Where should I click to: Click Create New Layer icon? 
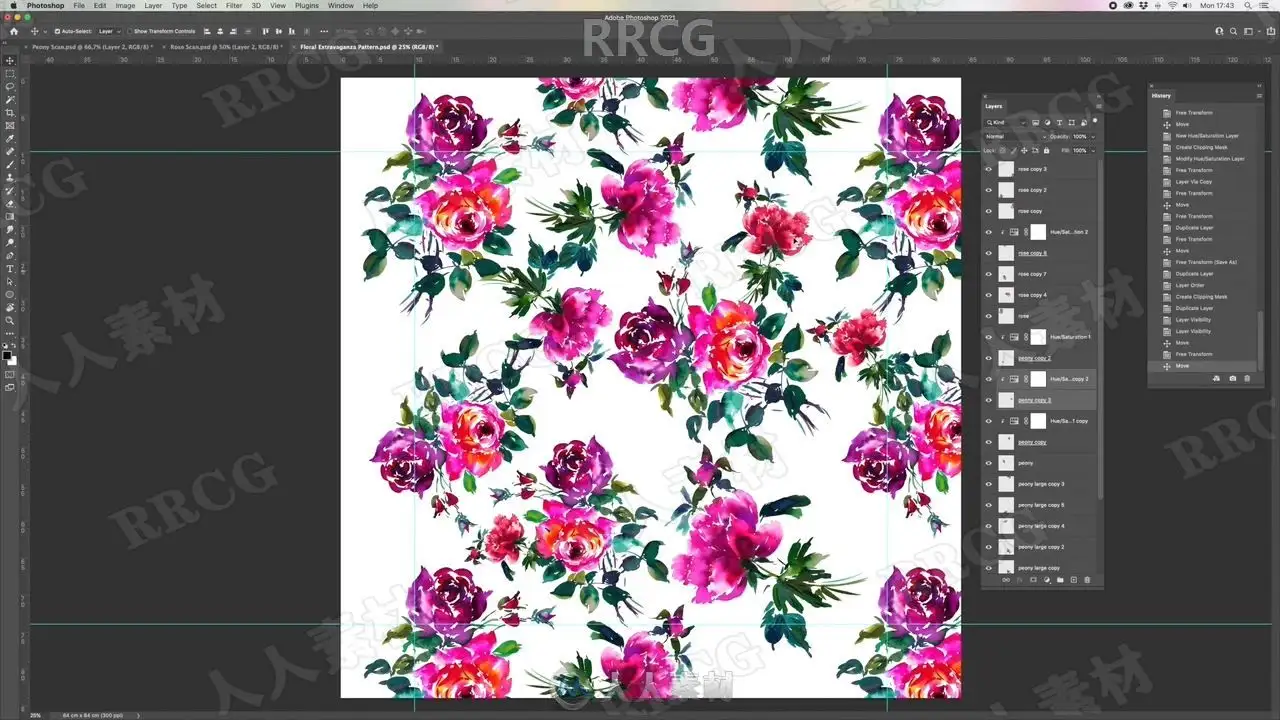point(1073,580)
